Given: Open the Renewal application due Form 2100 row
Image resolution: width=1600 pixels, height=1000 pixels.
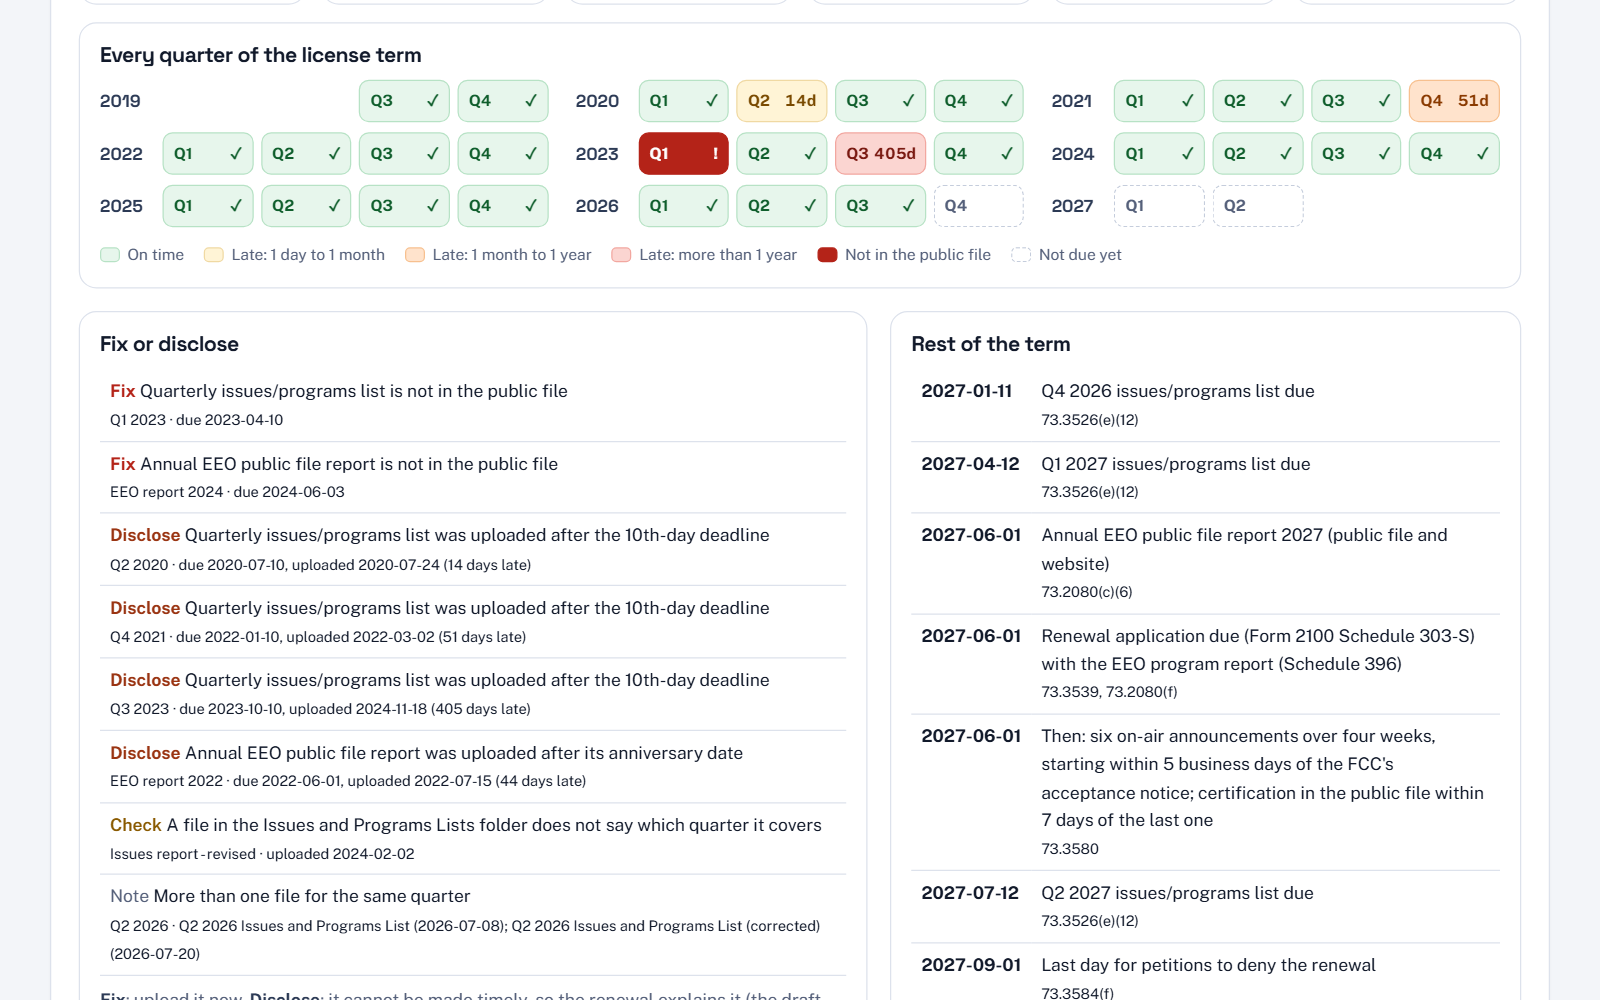Looking at the screenshot, I should (x=1205, y=664).
